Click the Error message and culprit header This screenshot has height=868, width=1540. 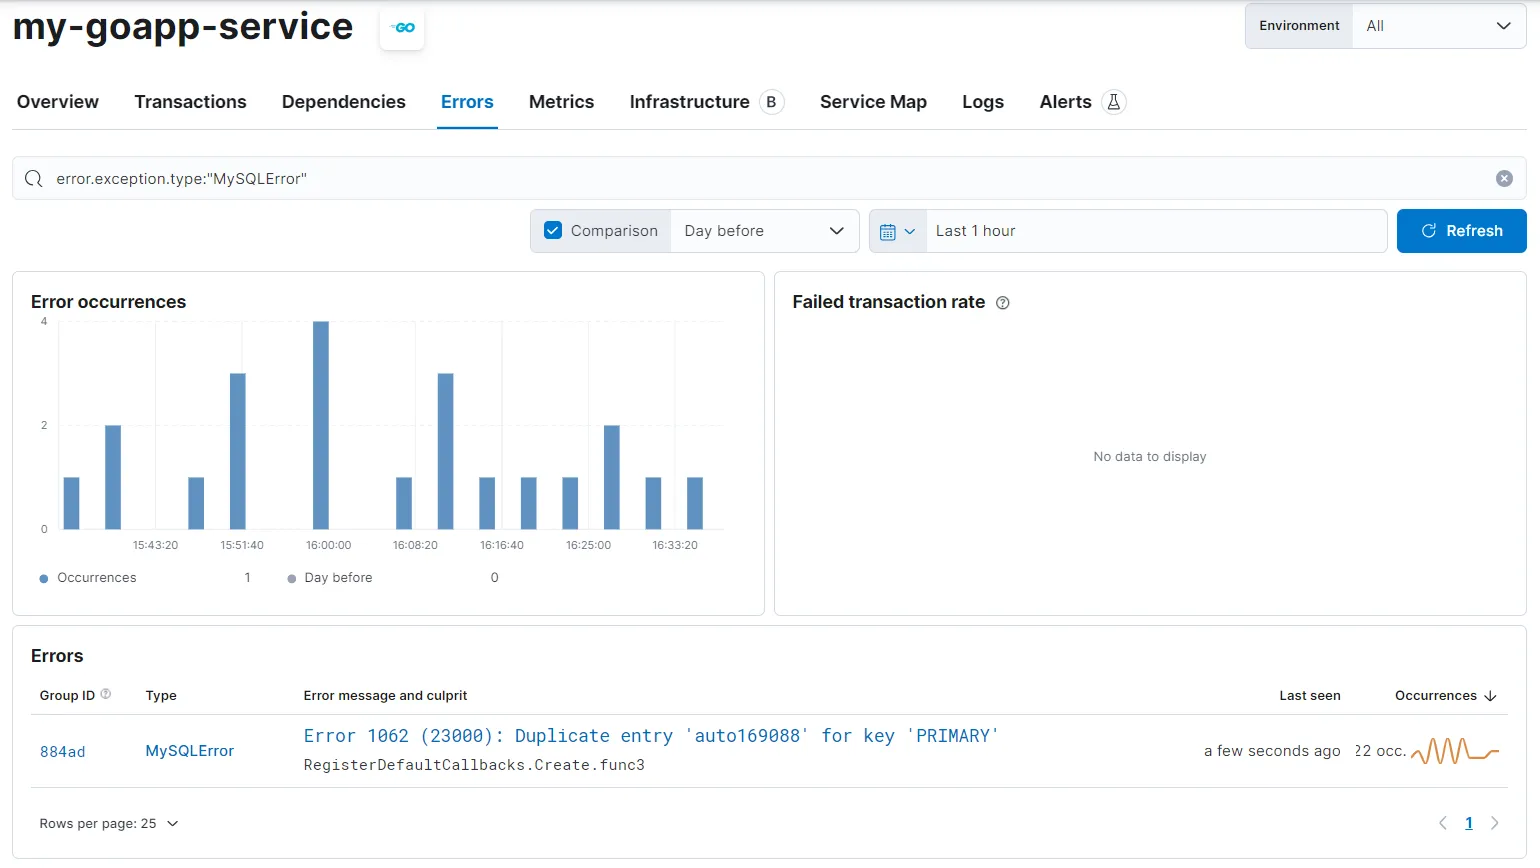[385, 696]
